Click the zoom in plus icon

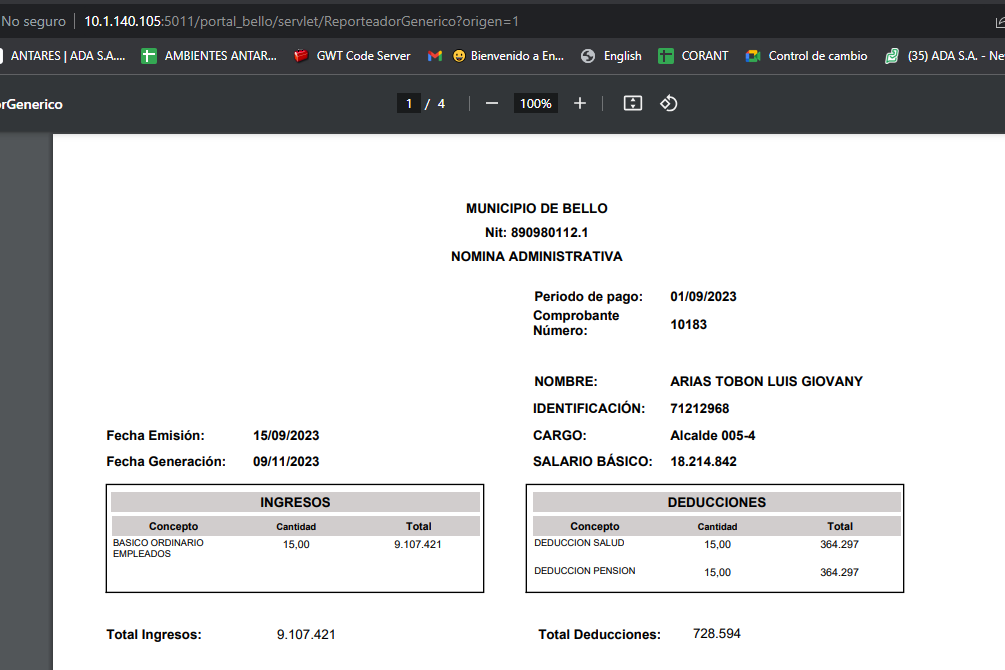point(580,104)
